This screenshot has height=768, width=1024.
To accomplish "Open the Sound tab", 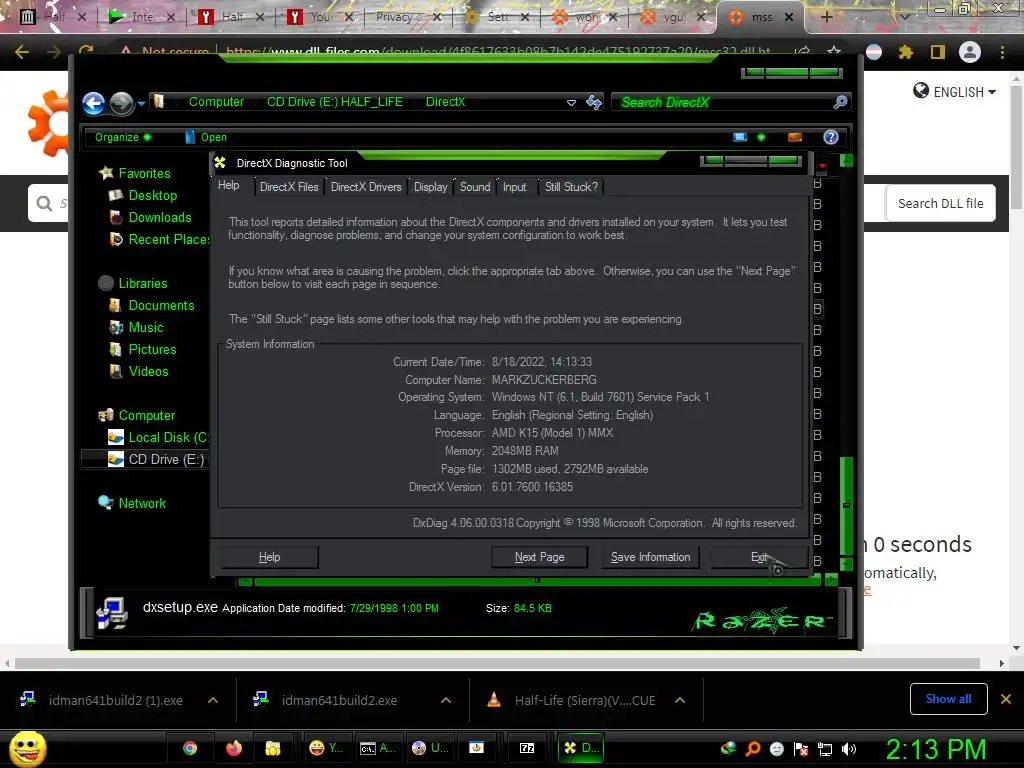I will point(475,187).
